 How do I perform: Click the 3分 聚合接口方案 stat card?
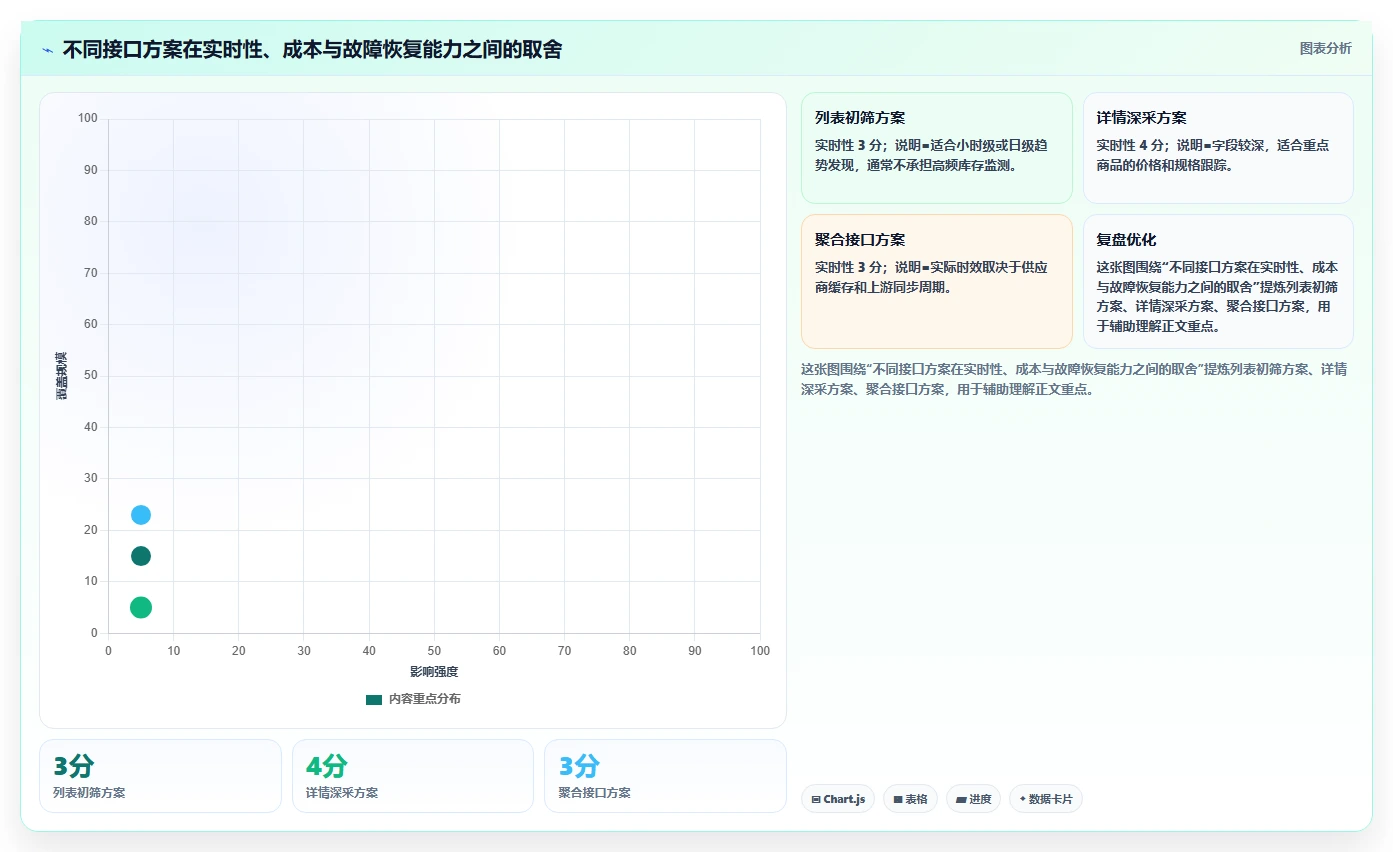tap(665, 776)
